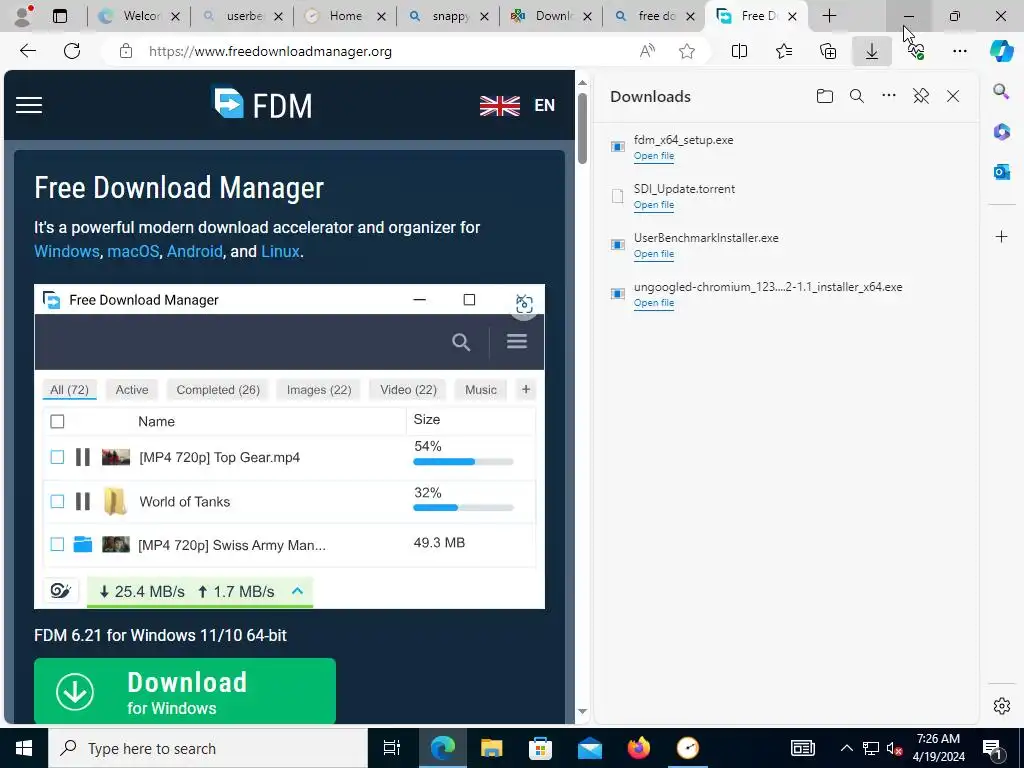Open new browser tab

[x=829, y=16]
